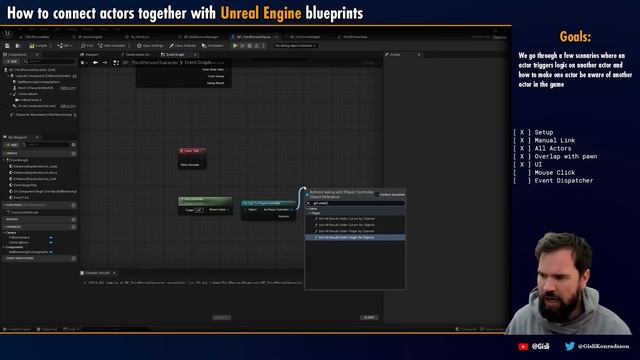Collapse the EventGraph tree expander
This screenshot has height=360, width=640.
4,160
